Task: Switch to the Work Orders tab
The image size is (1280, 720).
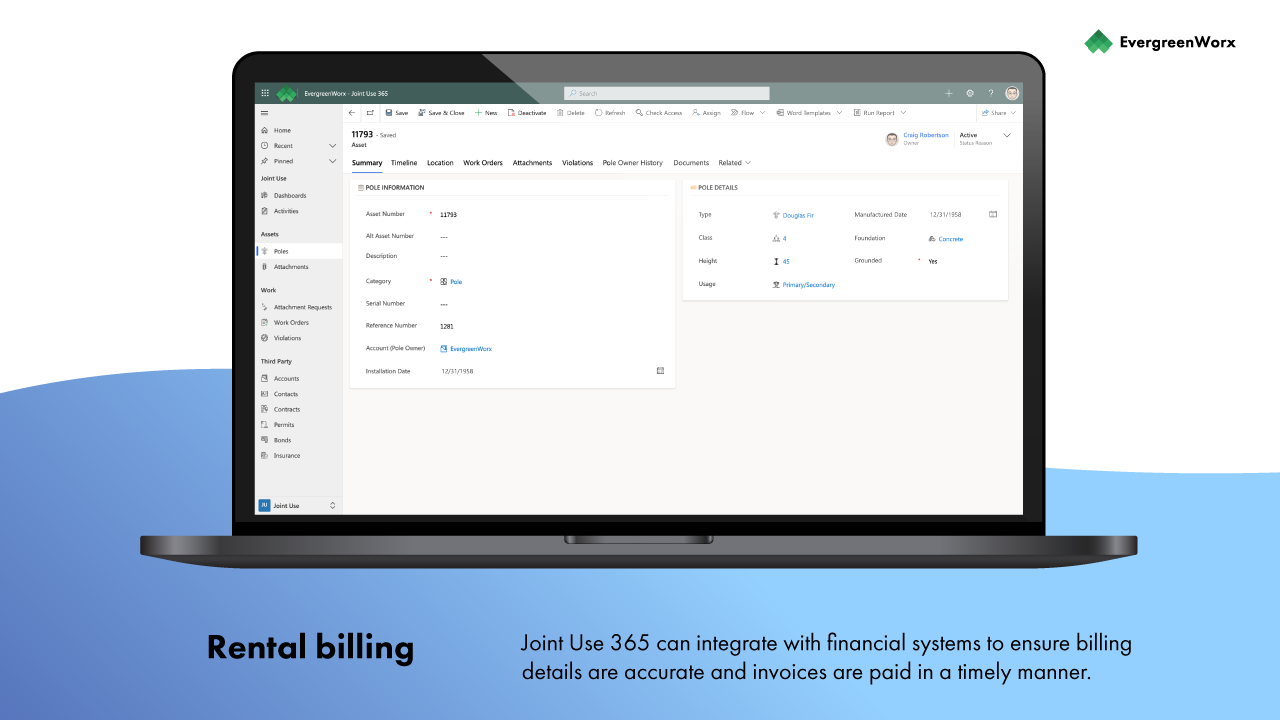Action: click(483, 163)
